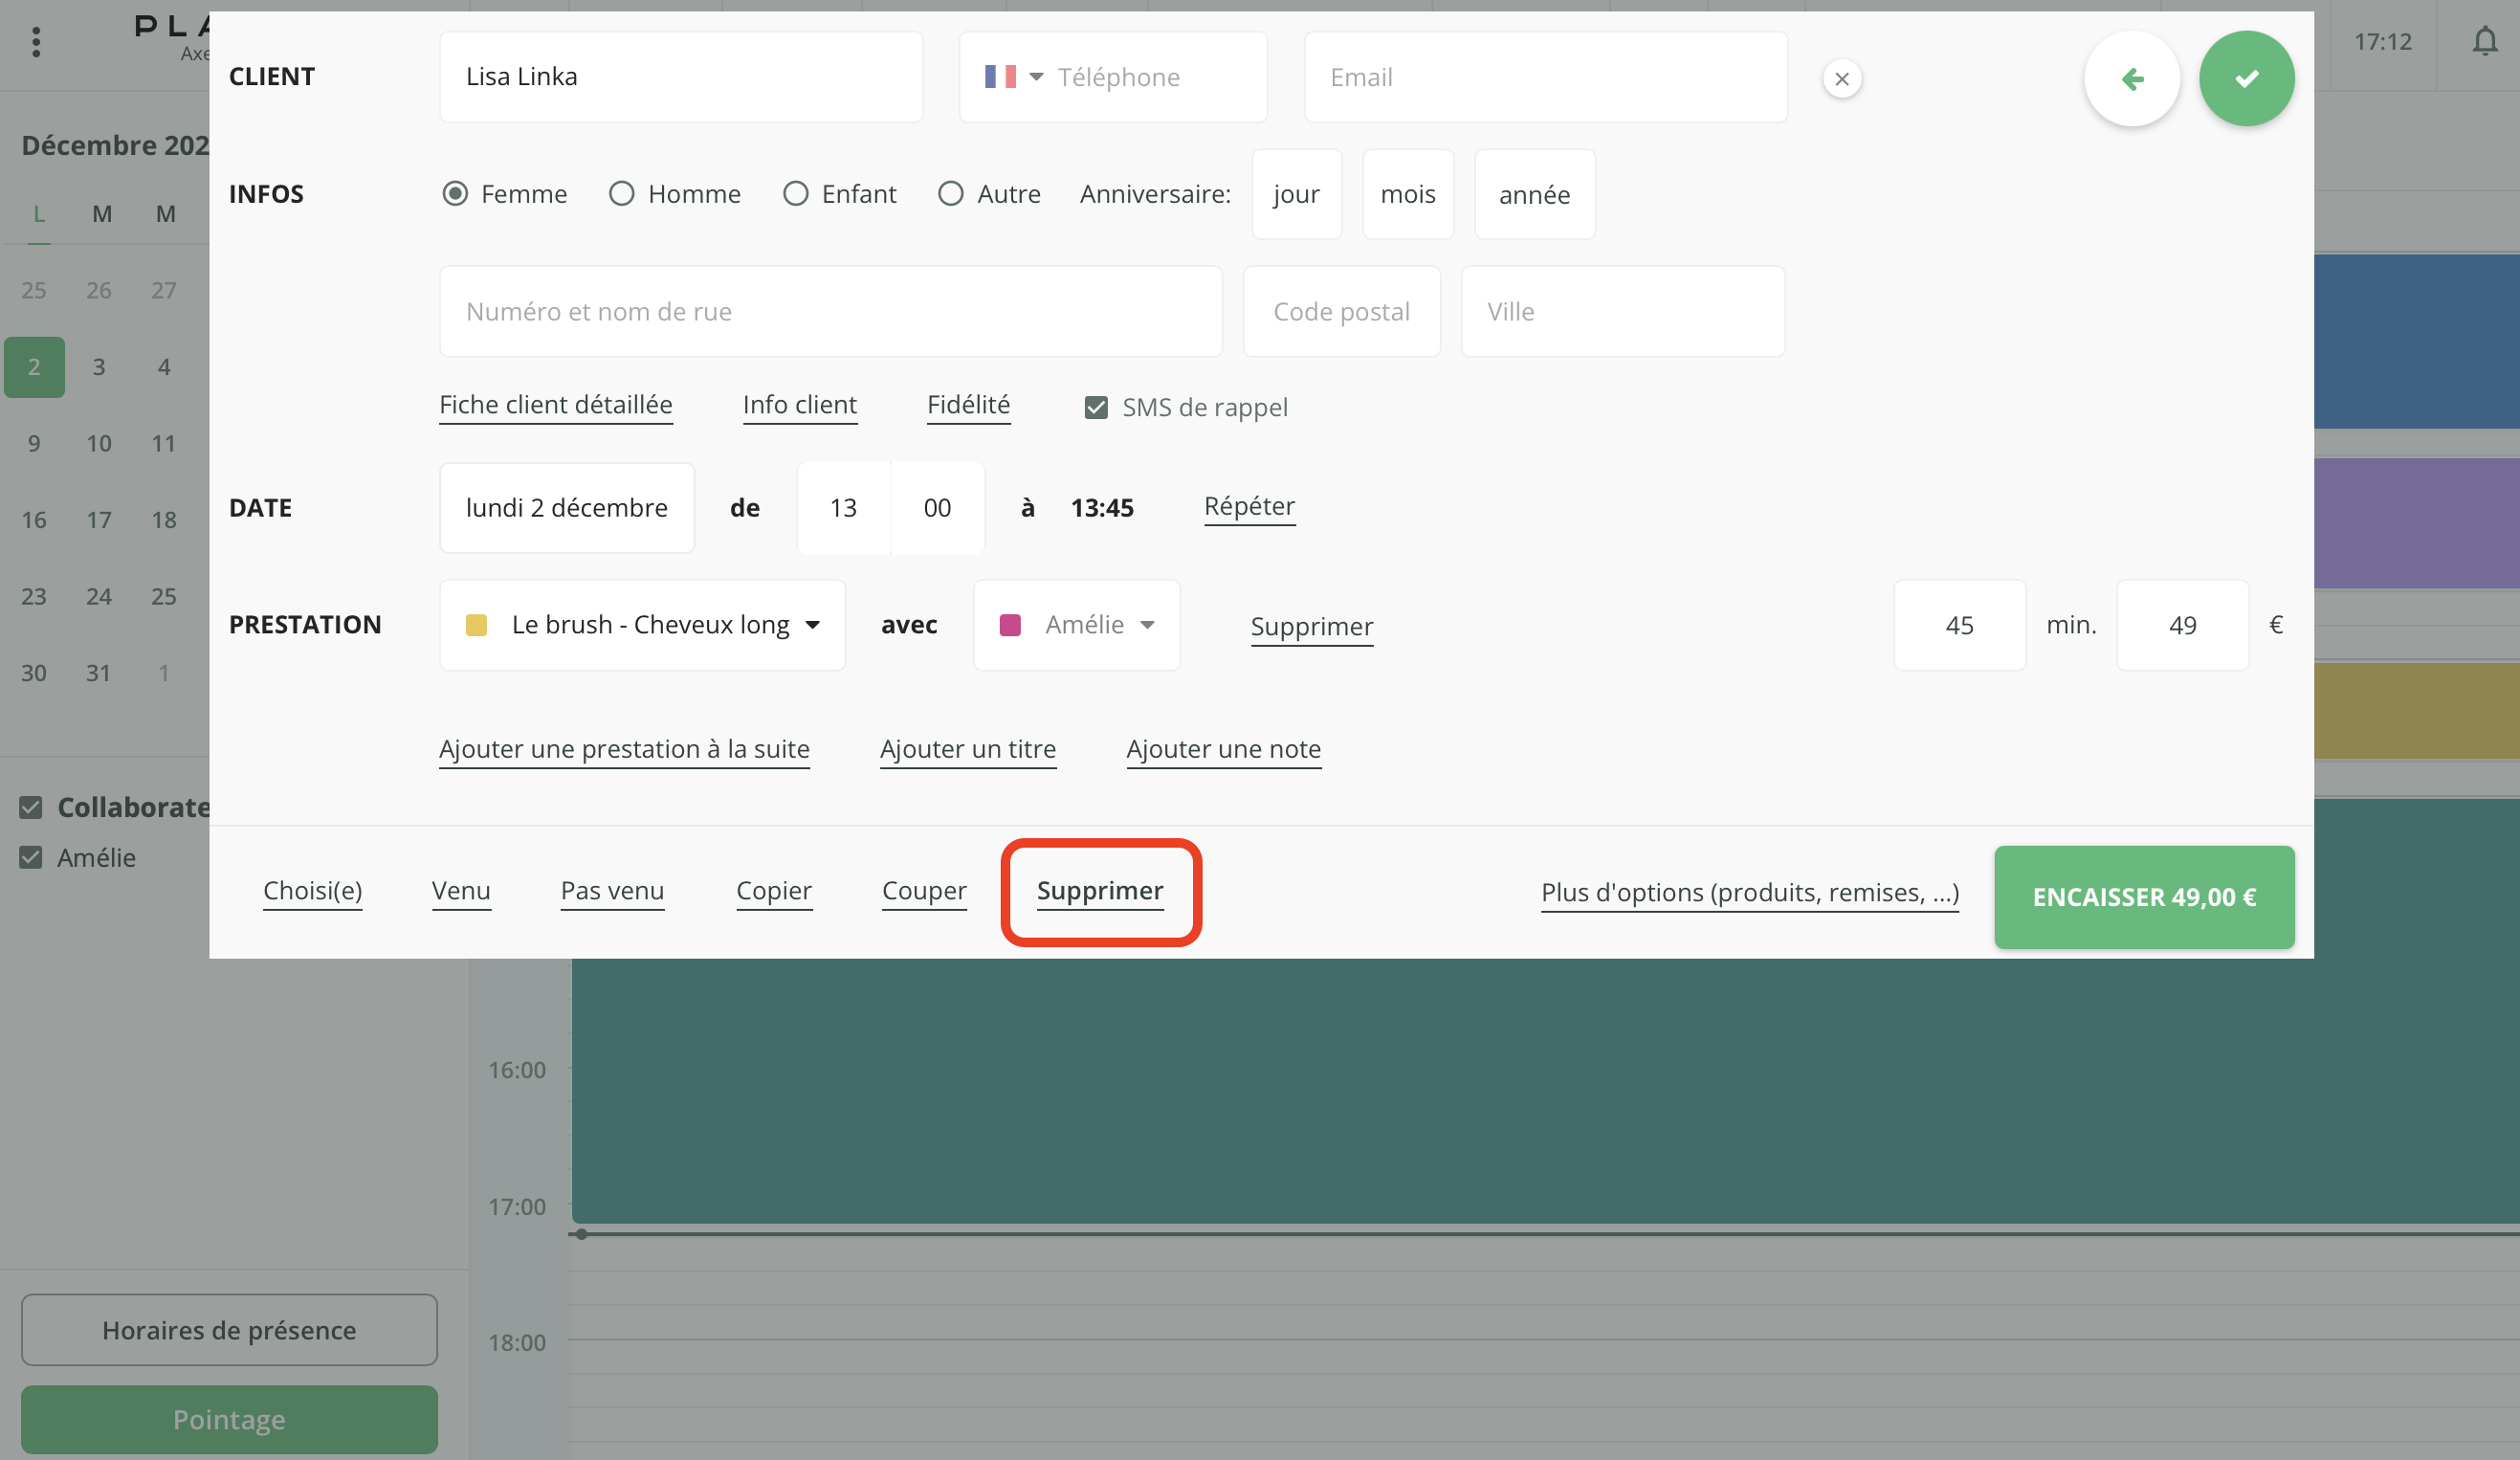Uncheck SMS de rappel checkbox
The image size is (2520, 1460).
point(1096,407)
